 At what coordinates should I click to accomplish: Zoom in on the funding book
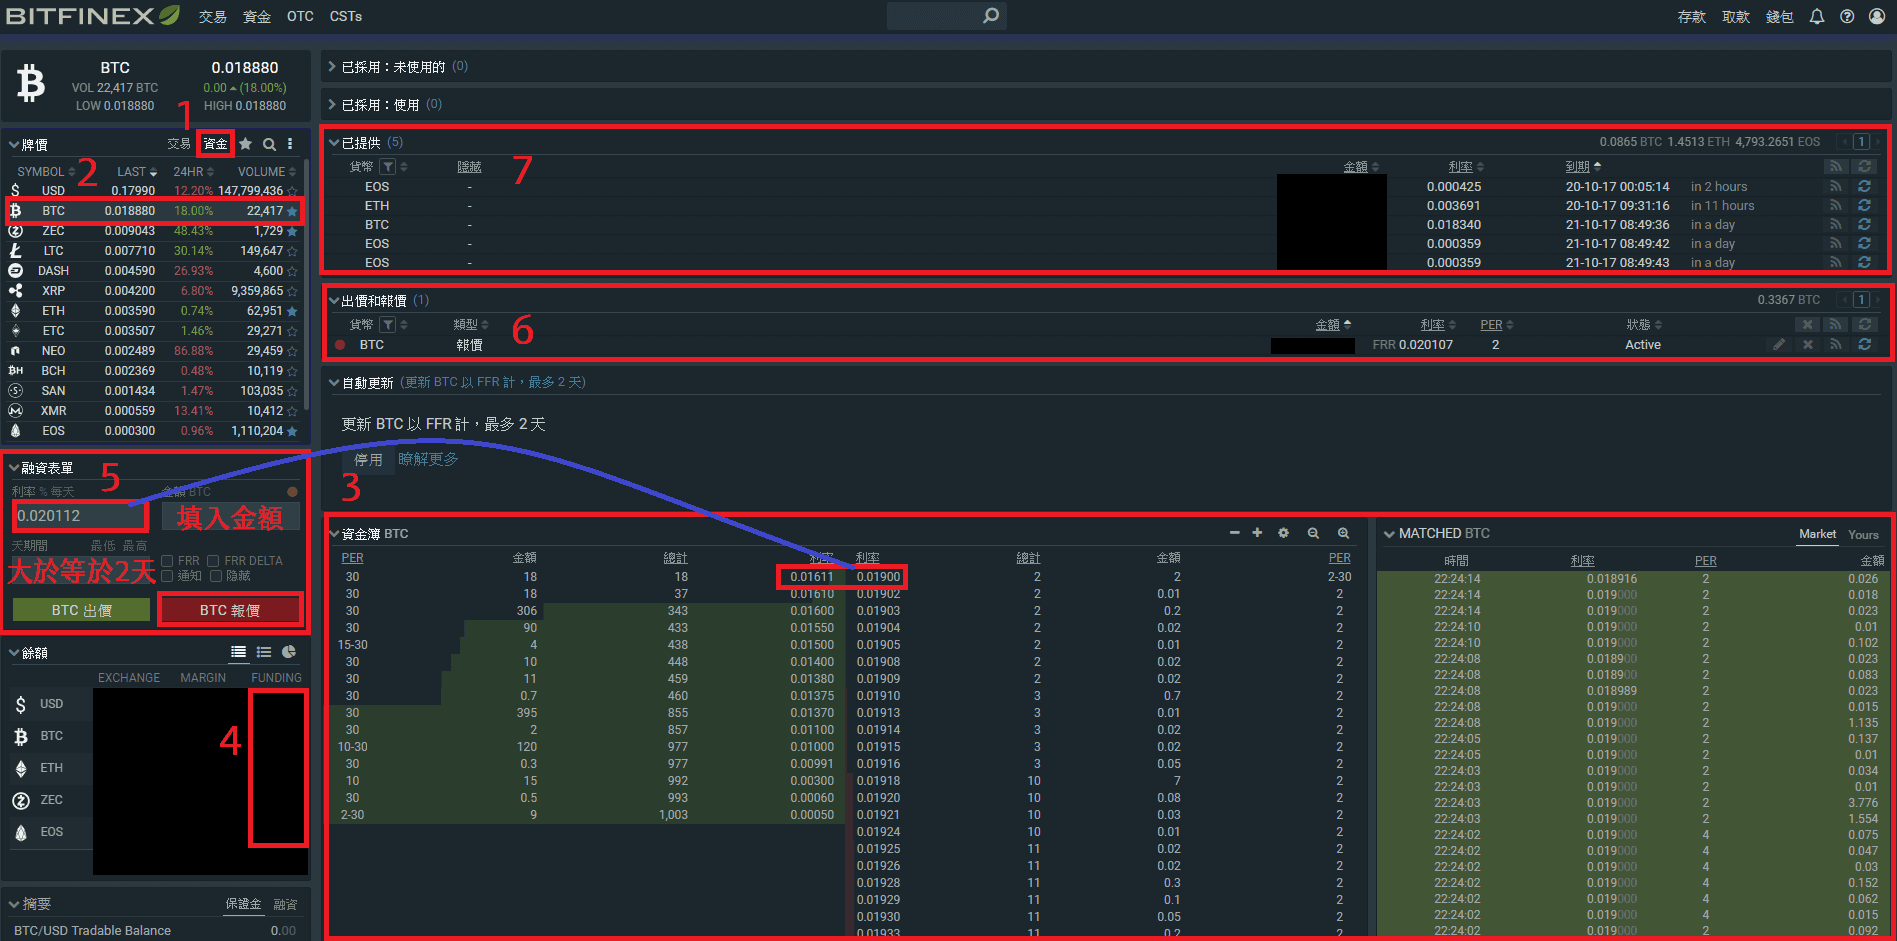pos(1343,533)
